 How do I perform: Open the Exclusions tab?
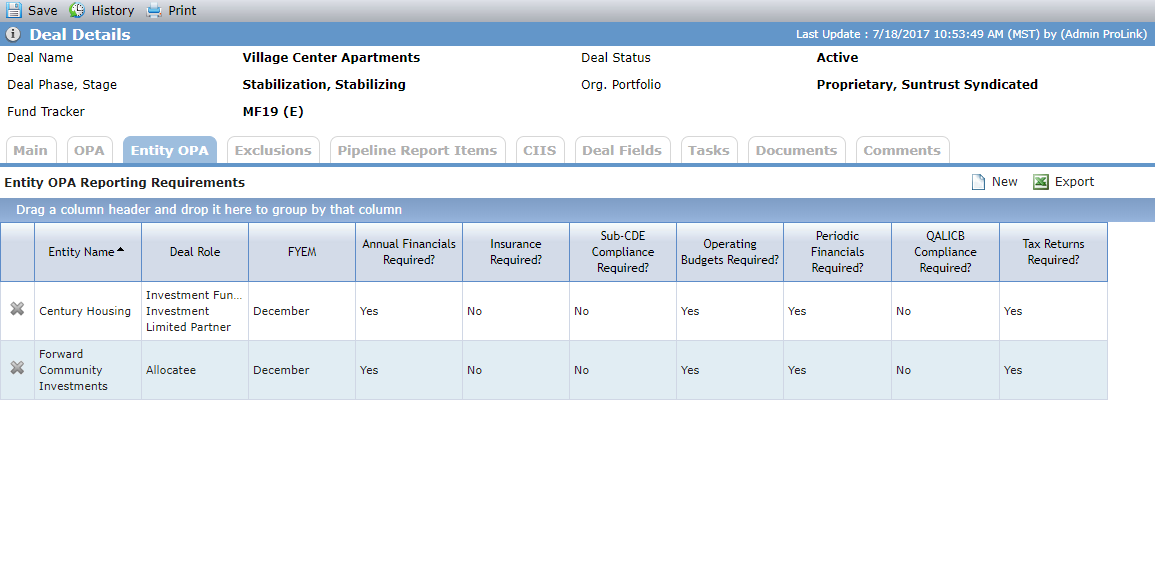tap(273, 150)
